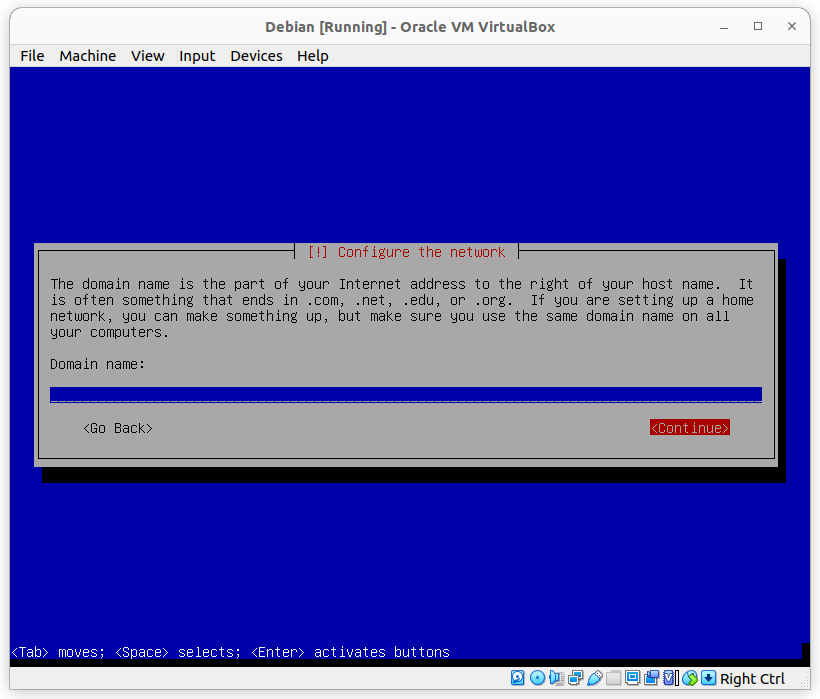Click the optical drives status icon
The height and width of the screenshot is (699, 820).
point(538,678)
